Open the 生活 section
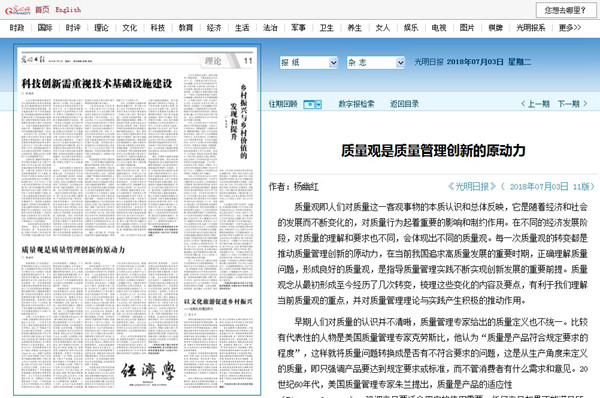The width and height of the screenshot is (600, 398). click(242, 28)
